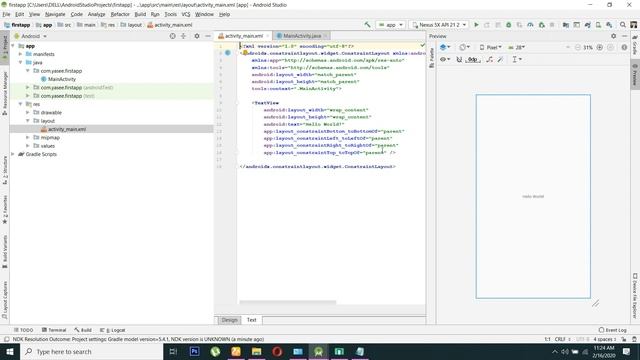
Task: Click scroll-from-source target icon in Project panel
Action: (x=173, y=36)
